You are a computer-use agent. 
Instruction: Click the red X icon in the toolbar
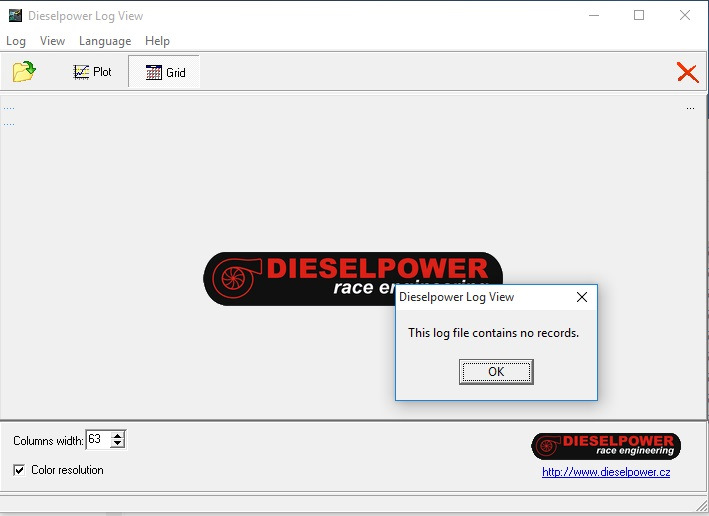tap(687, 72)
